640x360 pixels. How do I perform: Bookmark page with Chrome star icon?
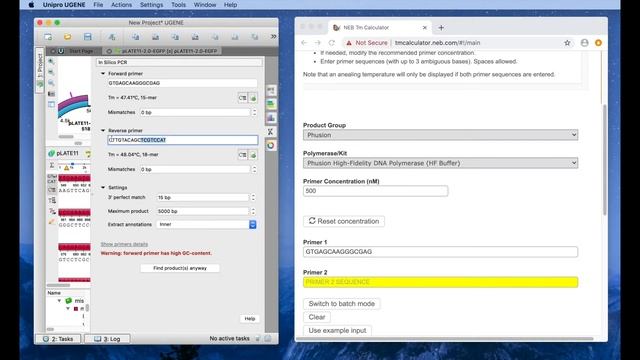567,43
